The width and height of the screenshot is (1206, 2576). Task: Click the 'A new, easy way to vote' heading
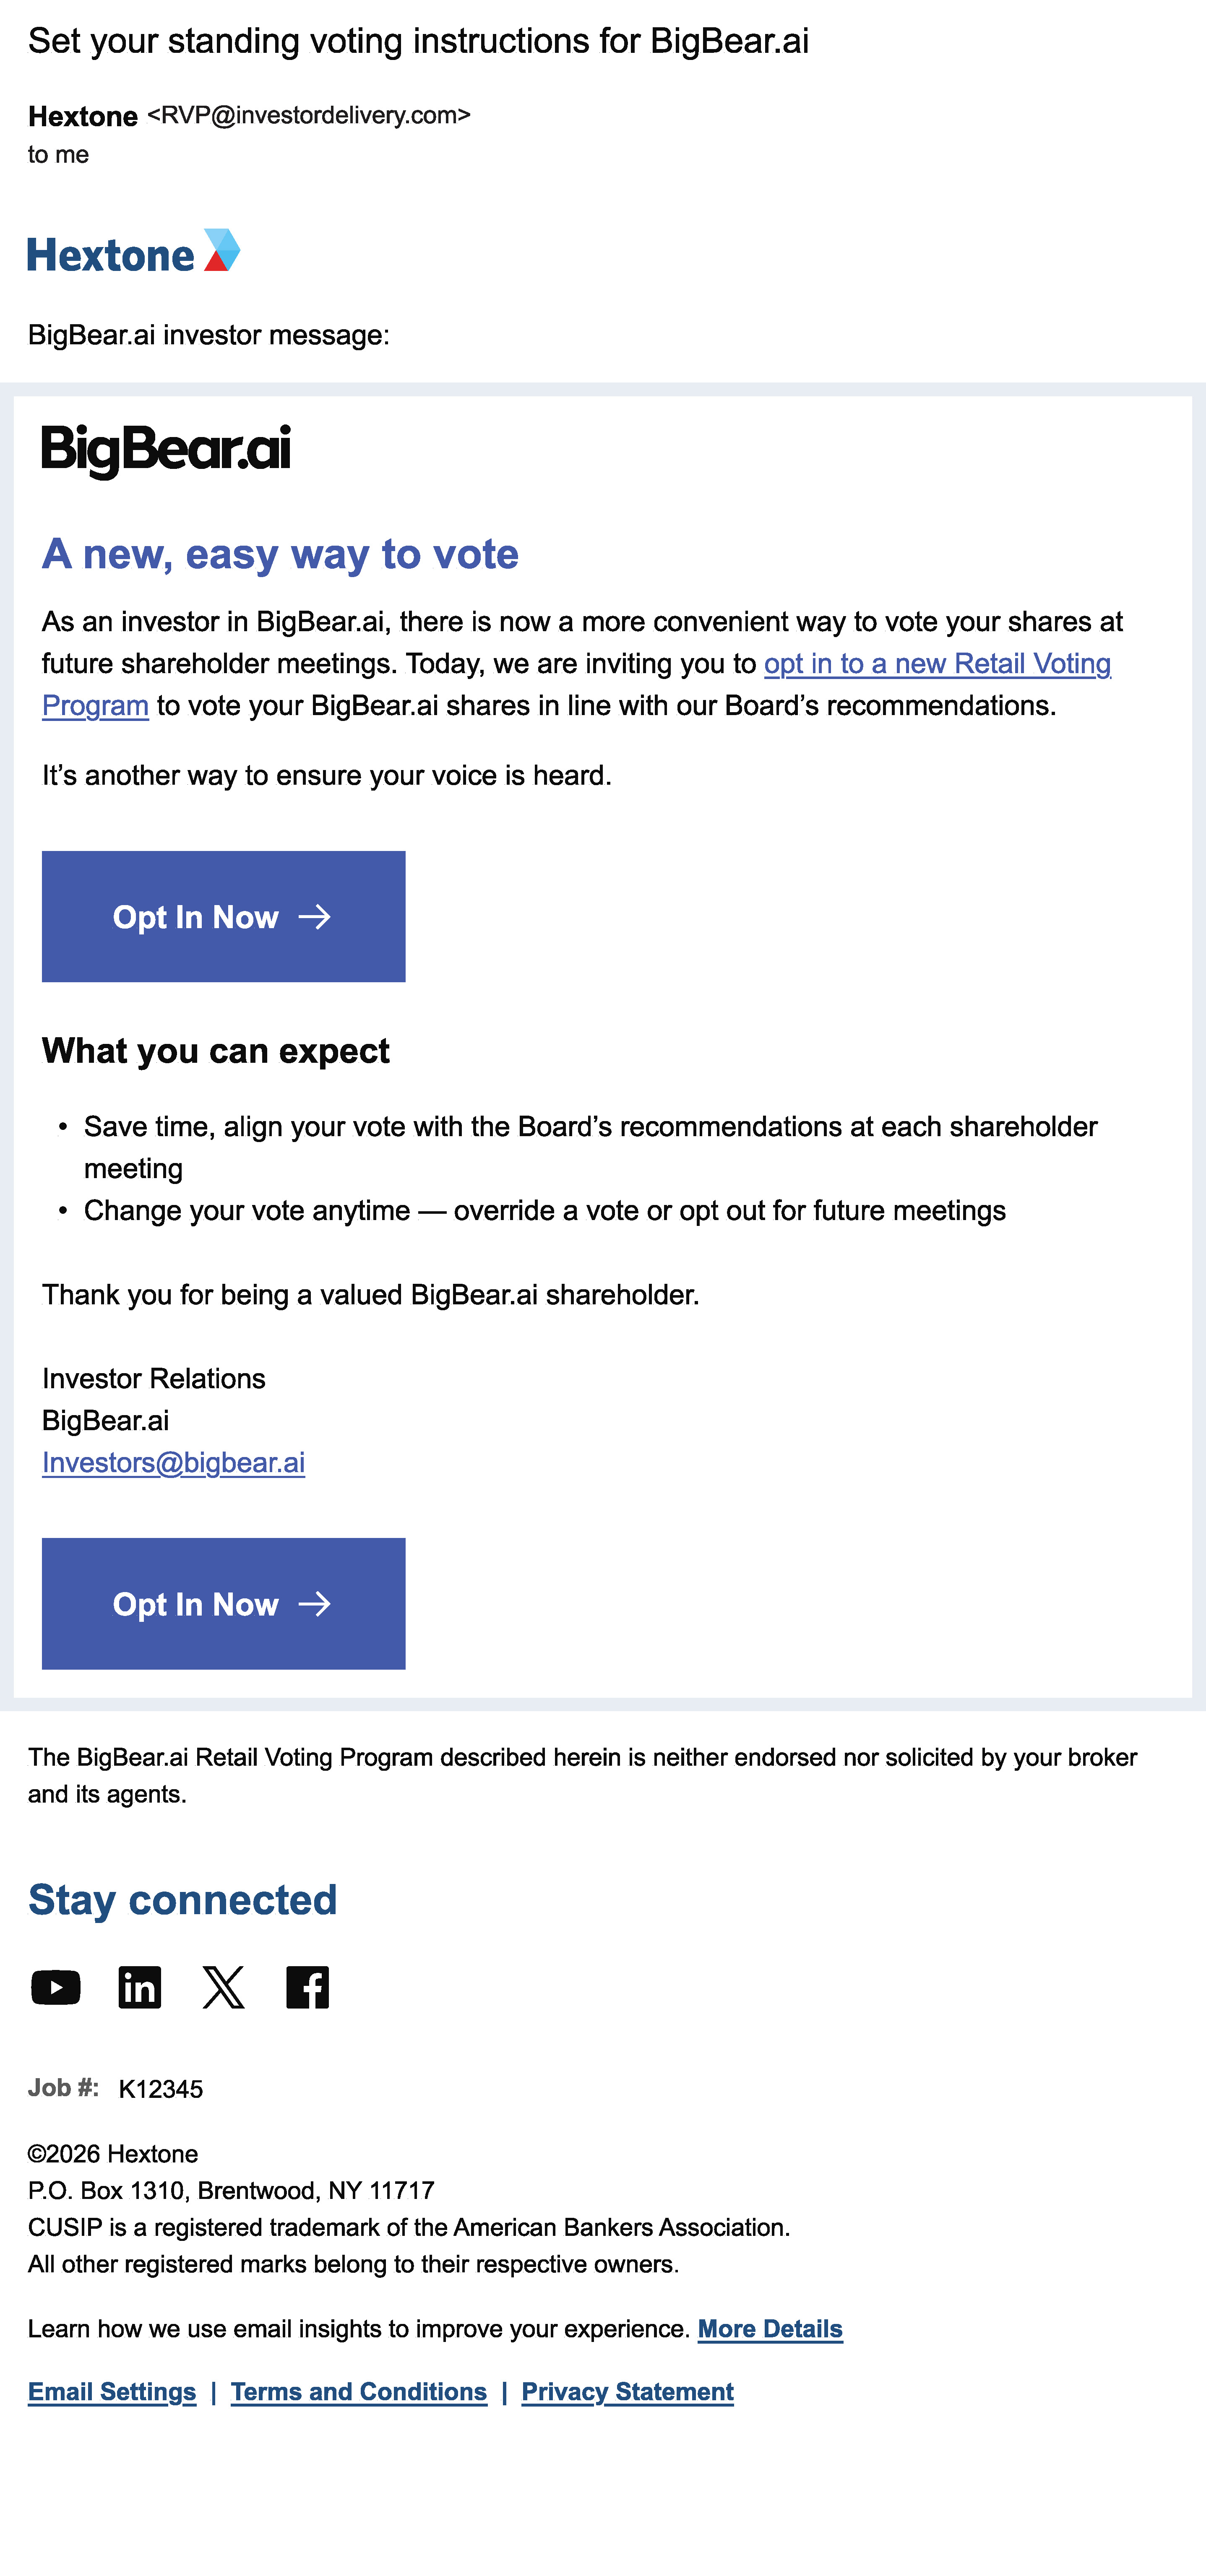[x=280, y=554]
